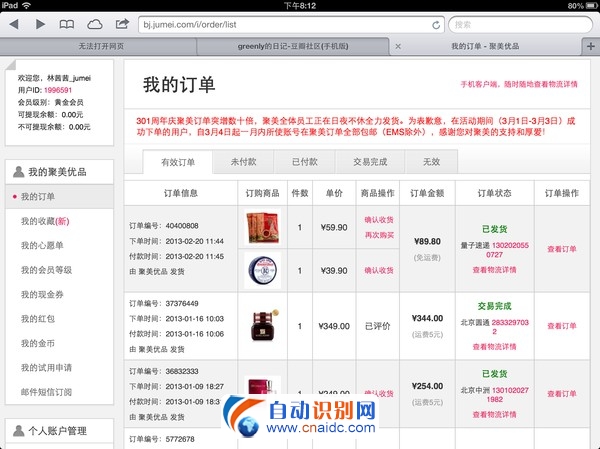This screenshot has width=600, height=449.
Task: Click 查看物流详情 for order 37376449
Action: (494, 347)
